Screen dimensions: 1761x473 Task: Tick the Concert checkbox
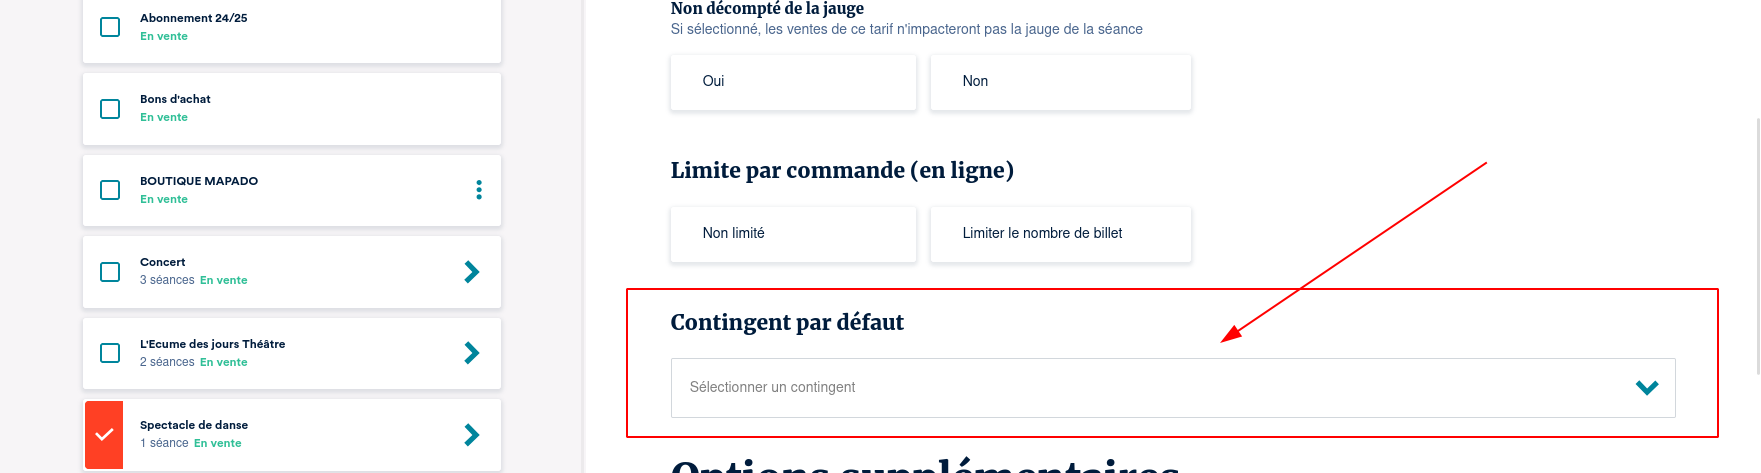coord(110,272)
